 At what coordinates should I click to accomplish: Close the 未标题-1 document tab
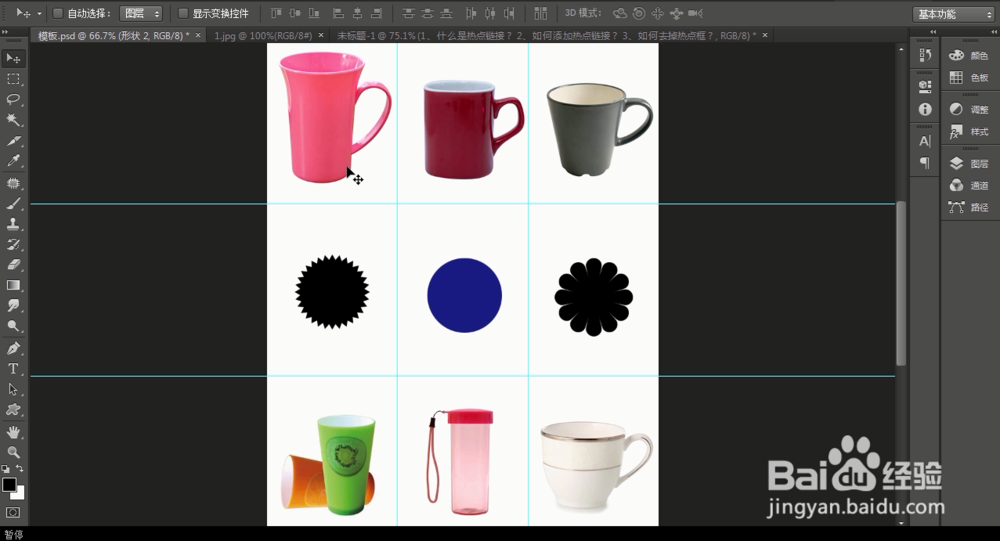click(x=765, y=35)
